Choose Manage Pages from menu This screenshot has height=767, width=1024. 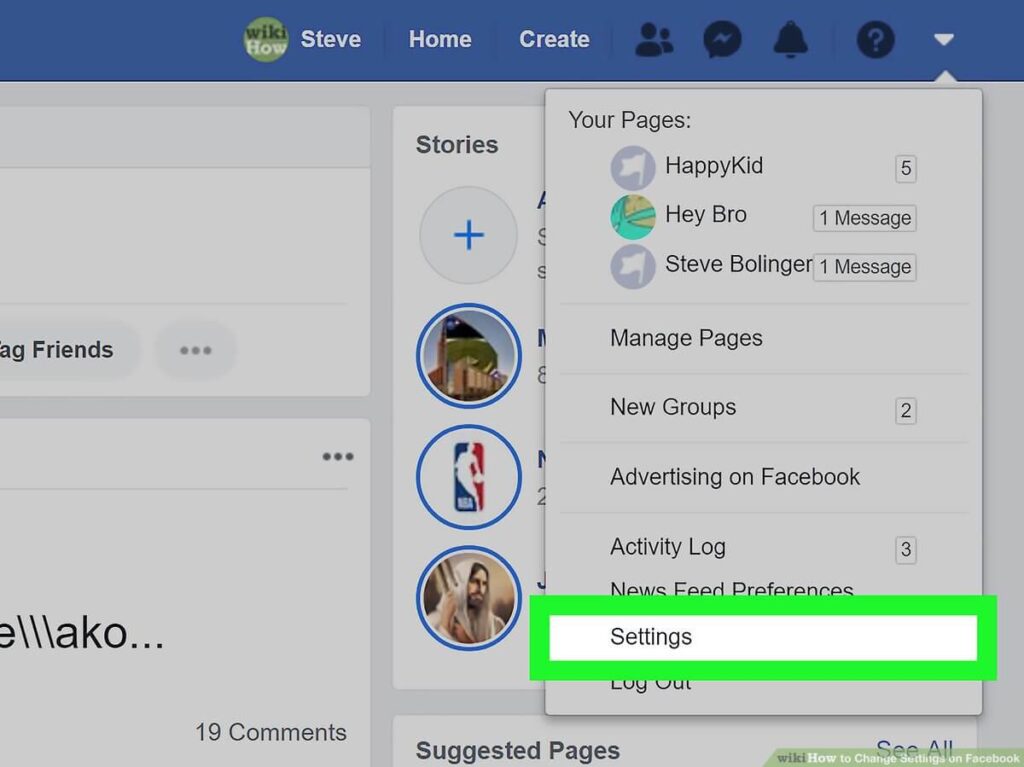coord(686,339)
